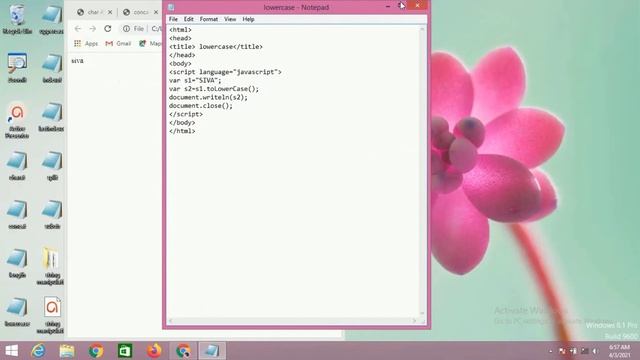Open Apps shortcut in Chrome bookmarks bar
Viewport: 640px width, 360px height.
point(86,43)
